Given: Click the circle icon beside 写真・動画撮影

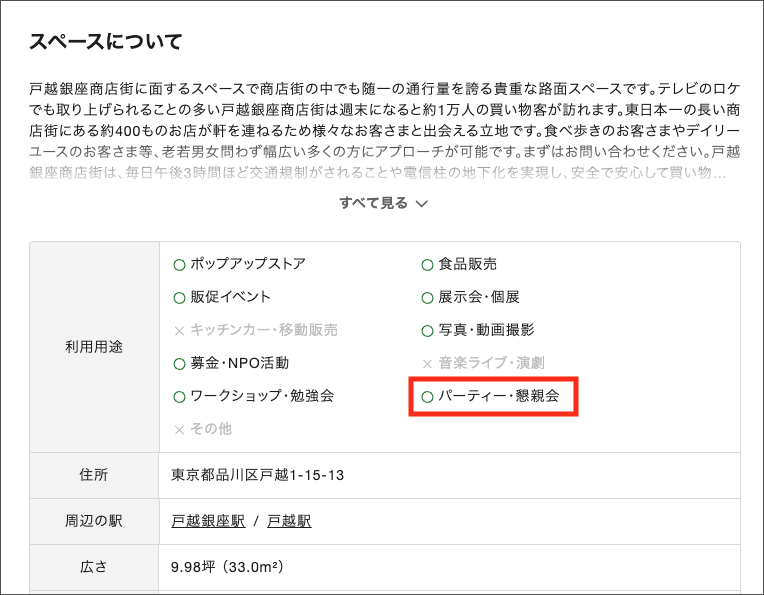Looking at the screenshot, I should (428, 330).
